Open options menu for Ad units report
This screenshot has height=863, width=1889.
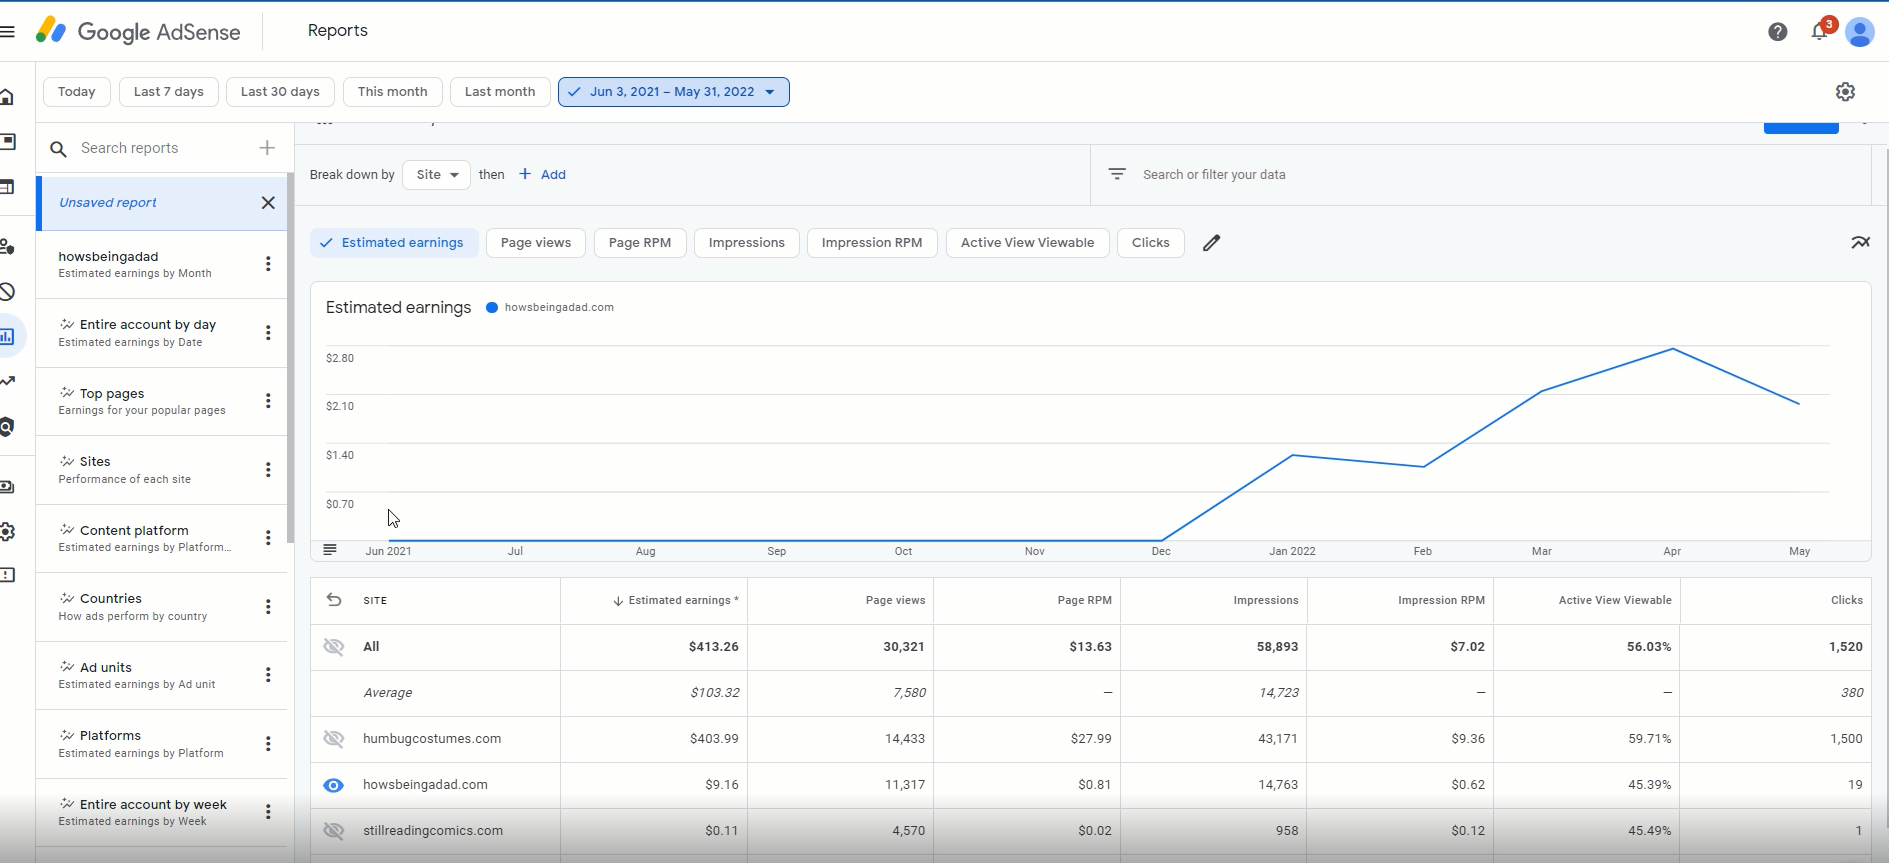[268, 675]
